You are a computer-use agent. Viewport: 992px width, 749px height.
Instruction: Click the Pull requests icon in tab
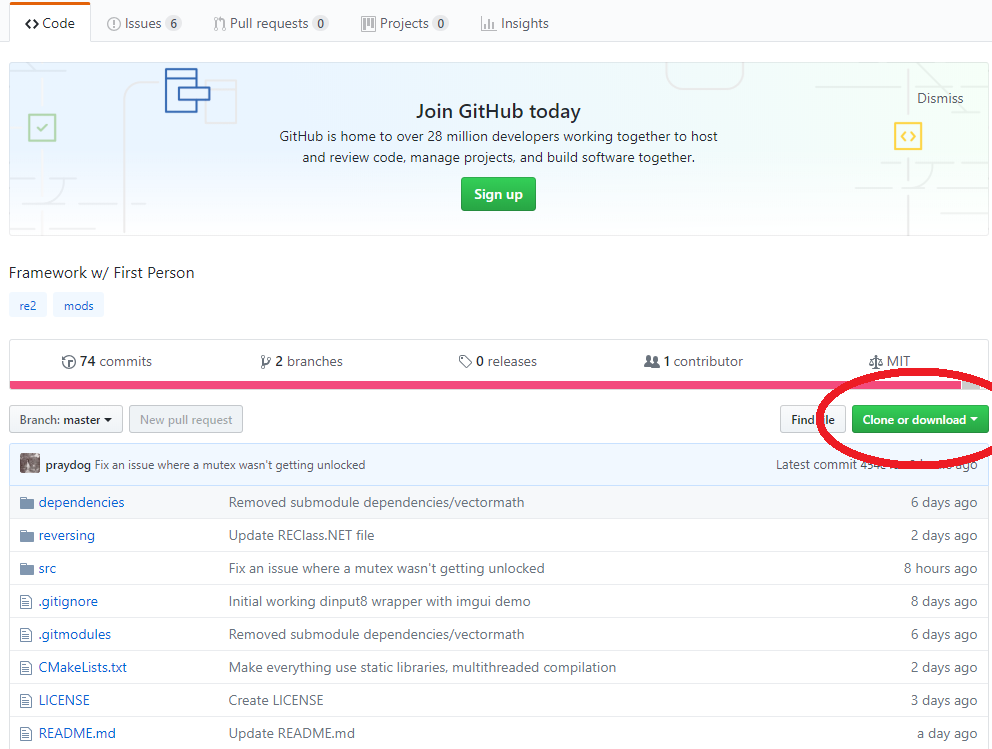coord(219,24)
